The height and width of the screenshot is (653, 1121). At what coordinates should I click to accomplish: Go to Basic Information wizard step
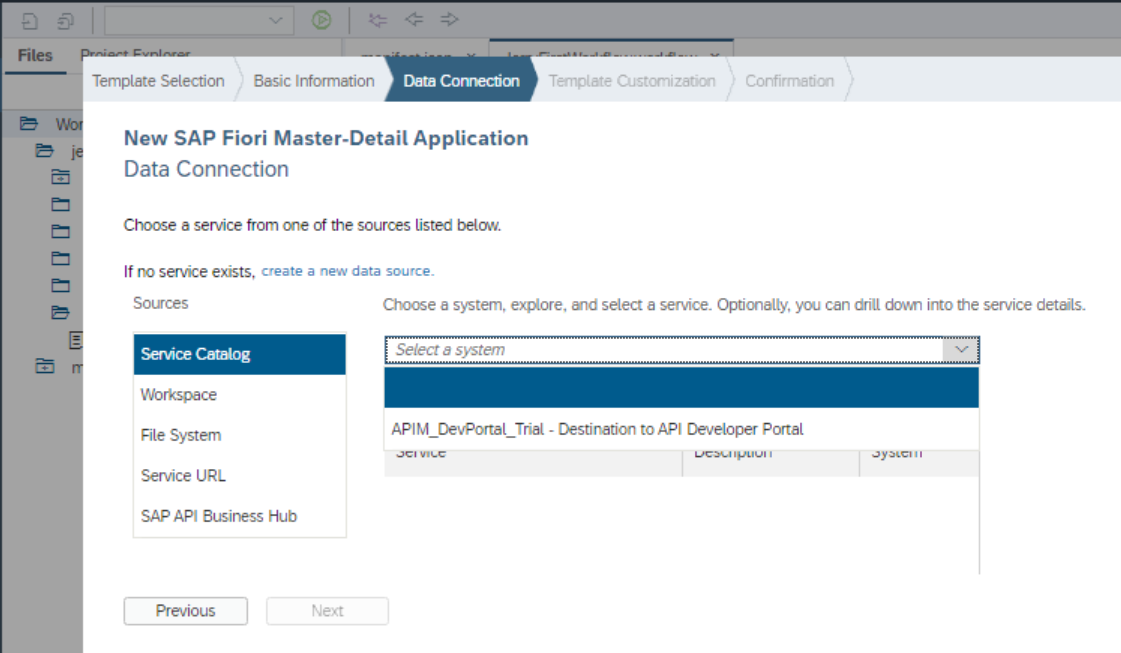point(314,81)
